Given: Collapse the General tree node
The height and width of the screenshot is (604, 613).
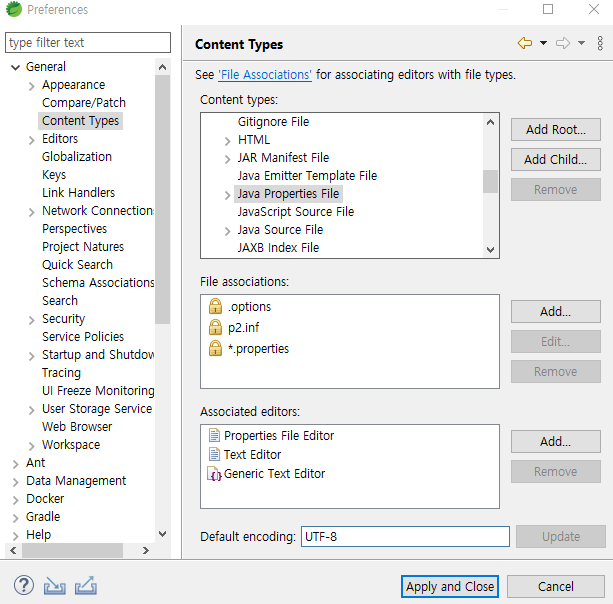Looking at the screenshot, I should tap(15, 67).
